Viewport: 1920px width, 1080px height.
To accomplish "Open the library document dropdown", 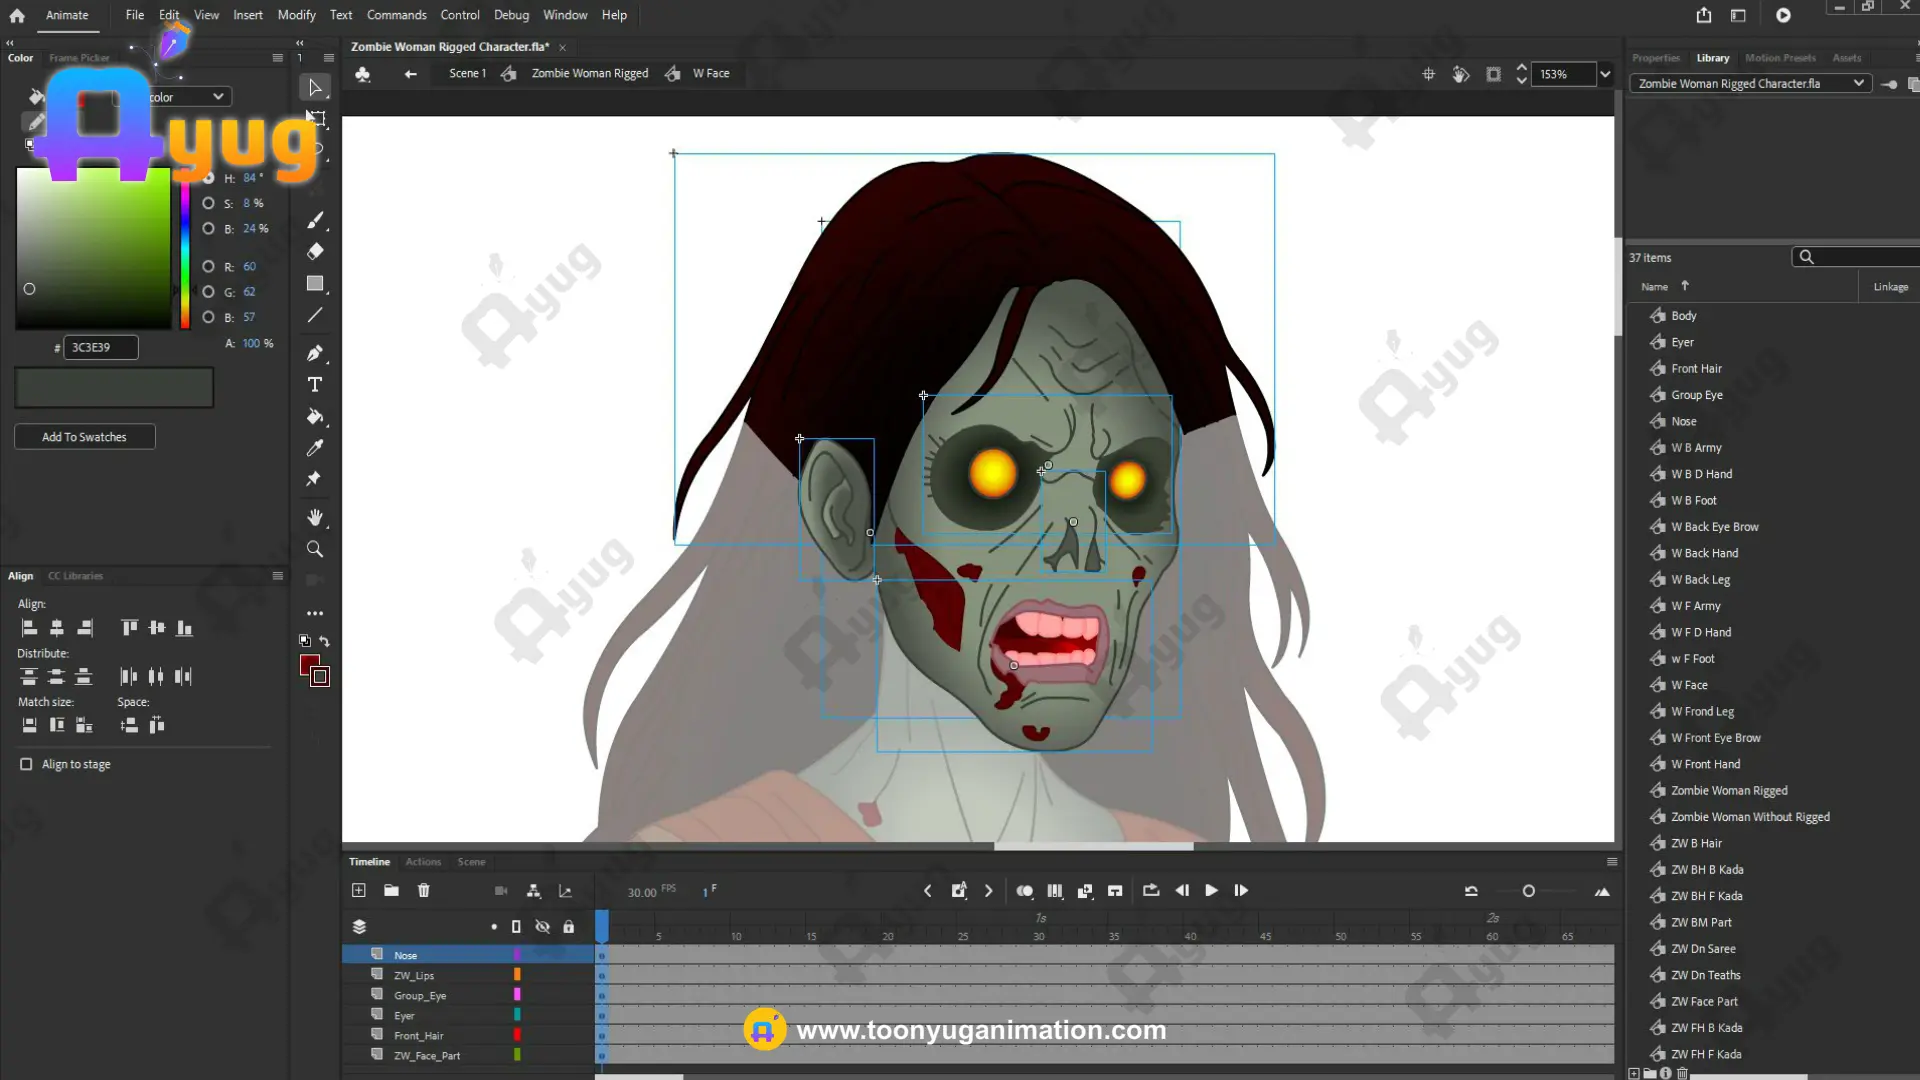I will (1858, 83).
